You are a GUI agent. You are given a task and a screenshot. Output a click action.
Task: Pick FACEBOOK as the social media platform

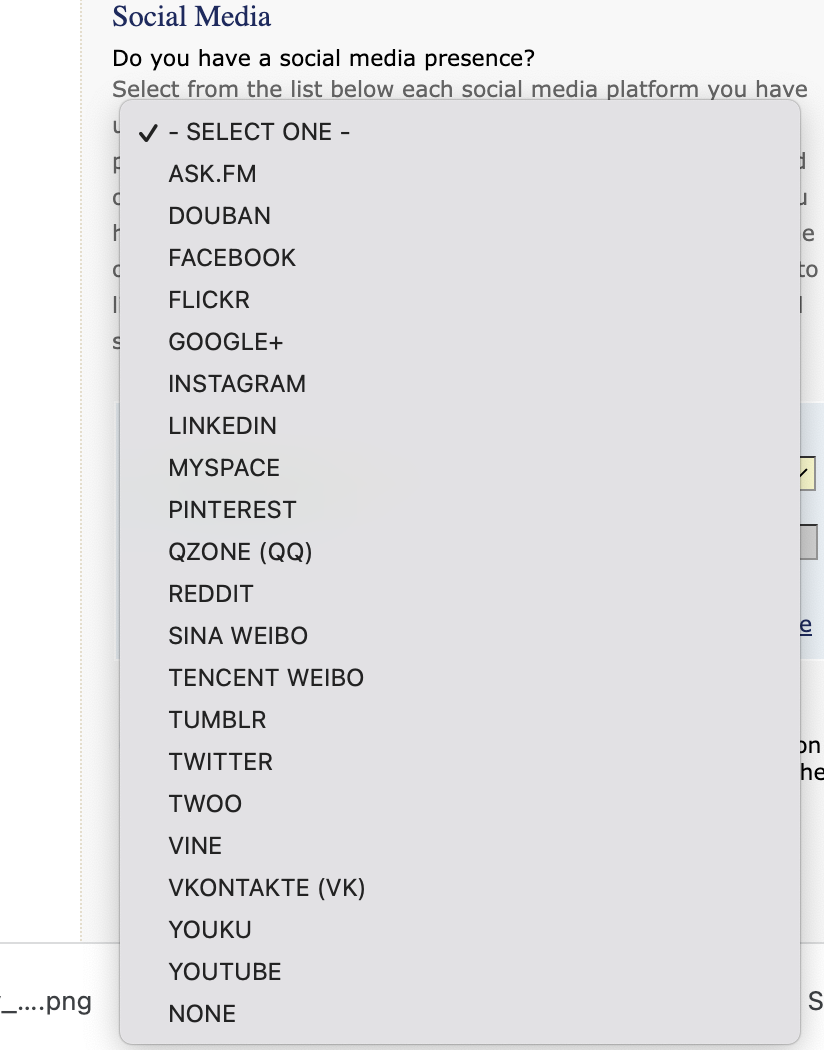(232, 258)
